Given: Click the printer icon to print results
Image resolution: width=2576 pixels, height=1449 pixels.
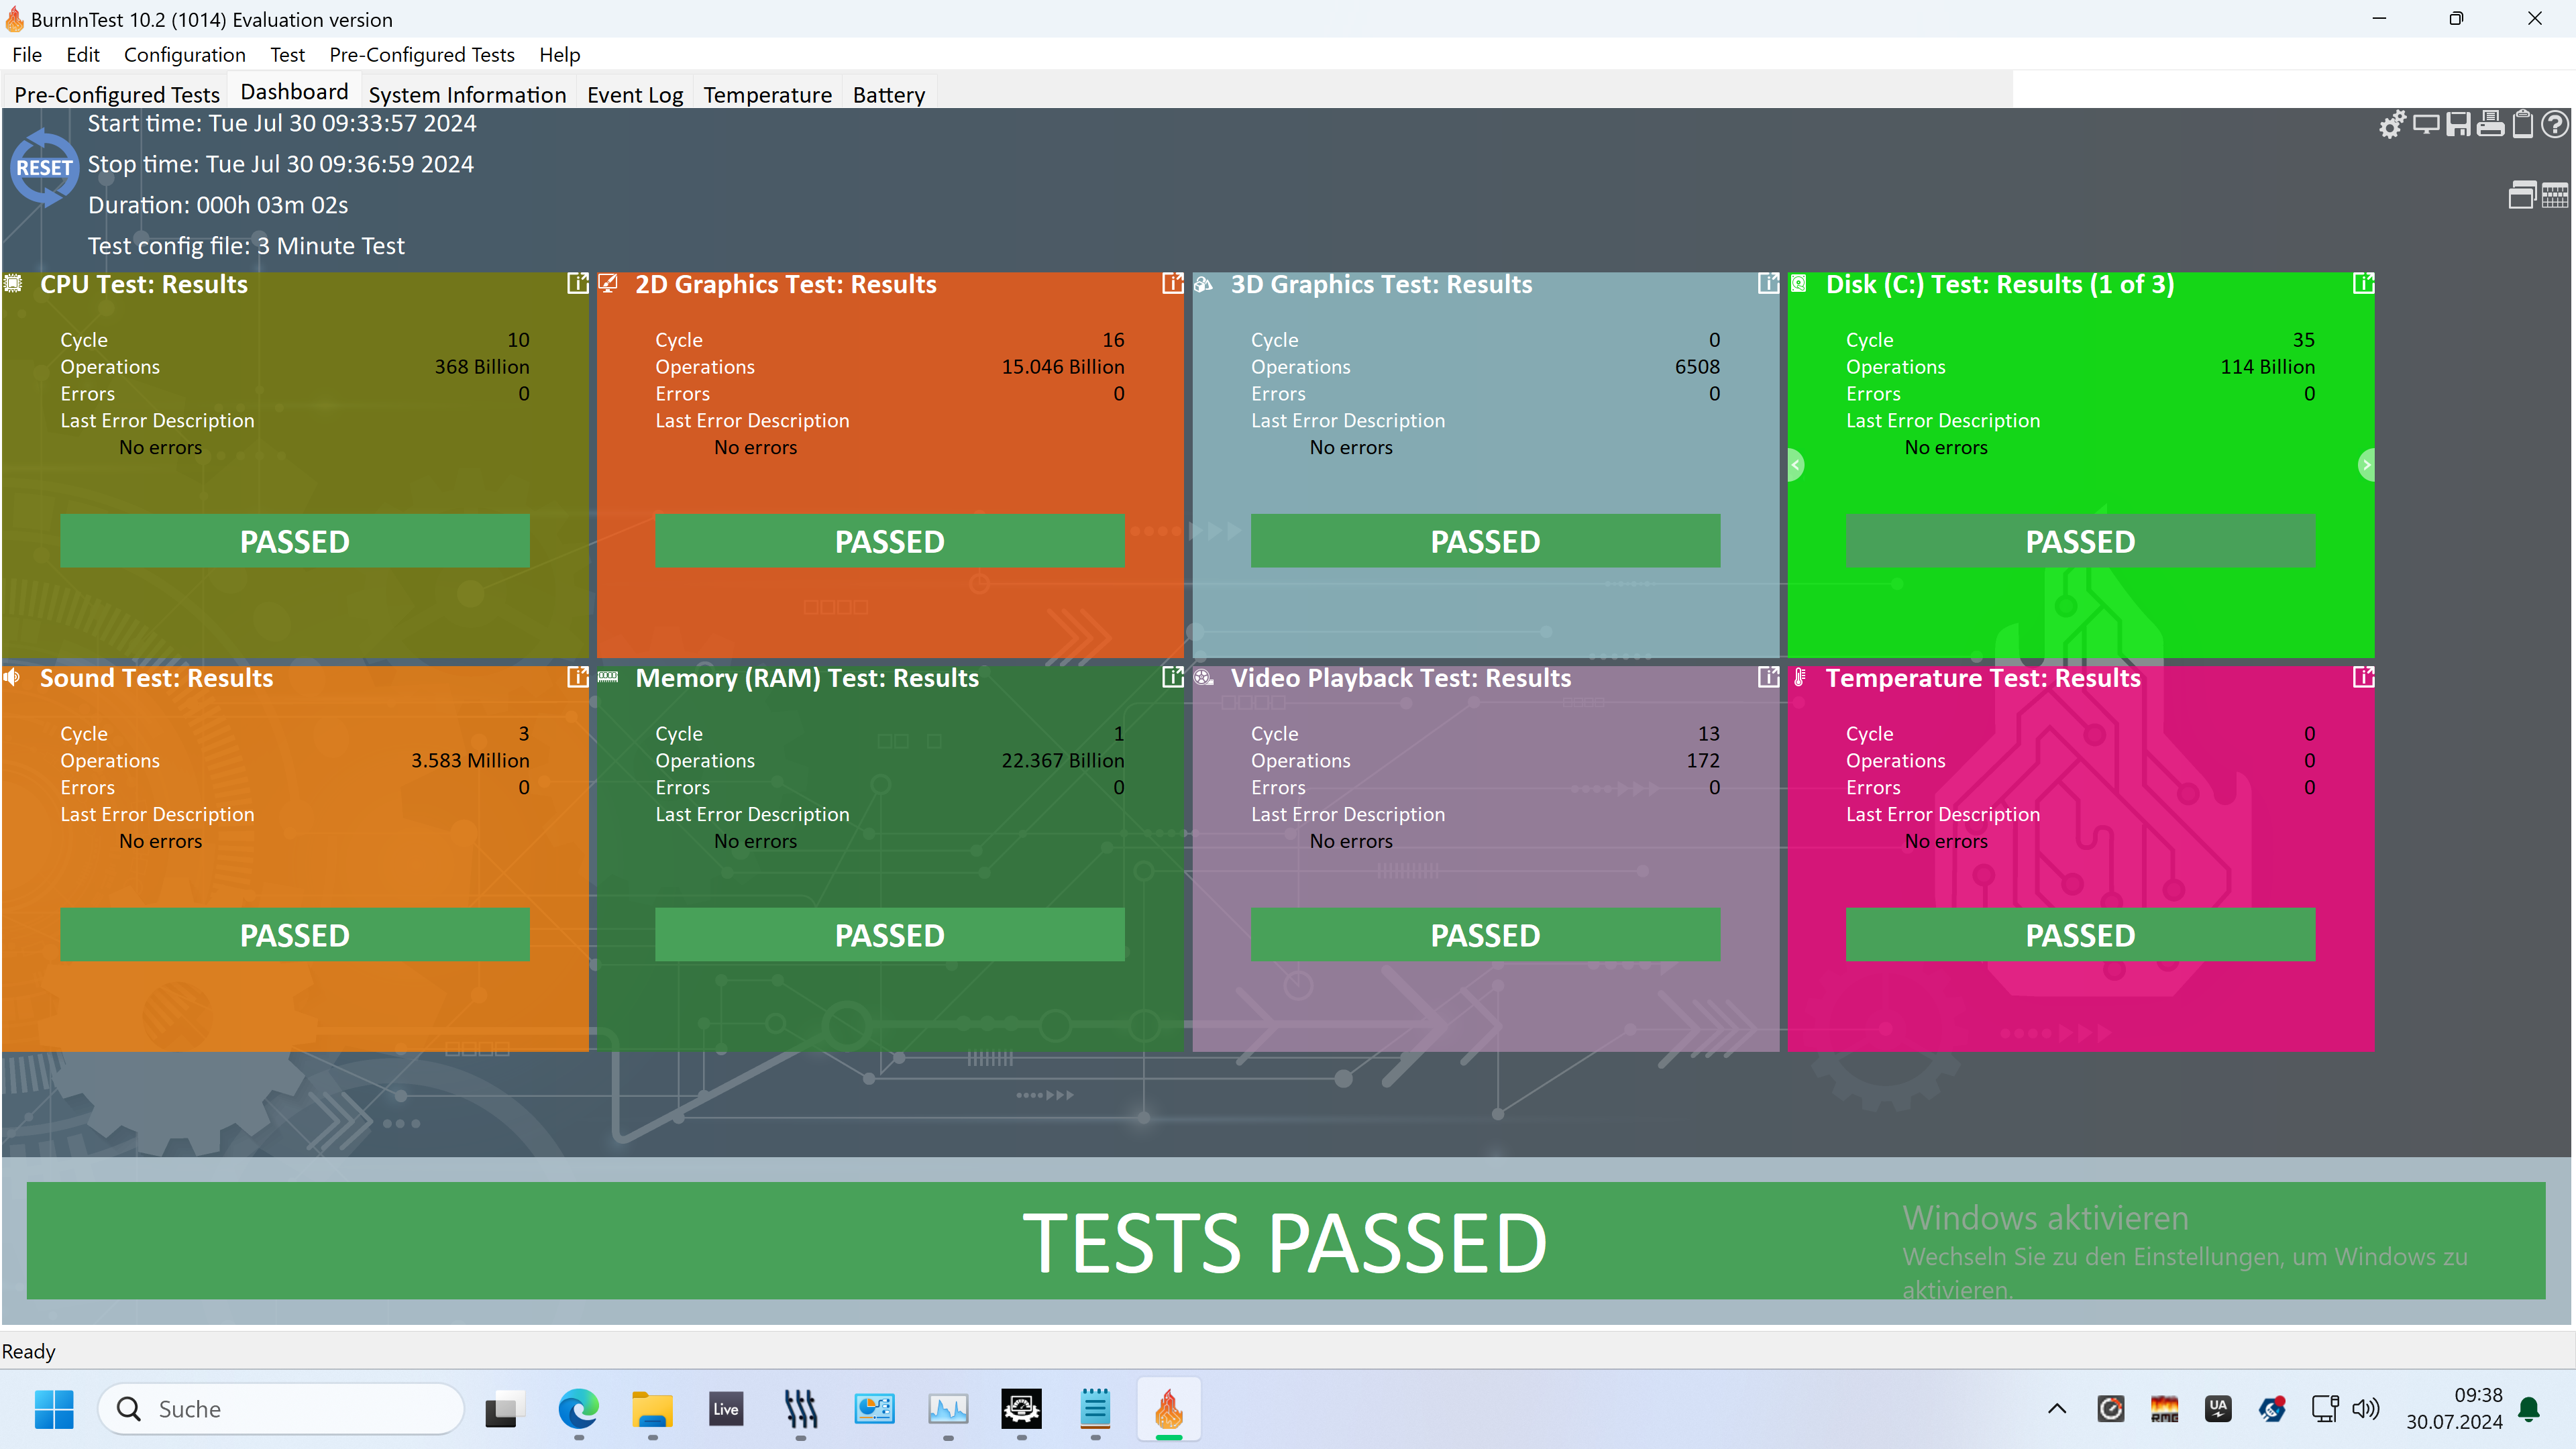Looking at the screenshot, I should (x=2490, y=125).
